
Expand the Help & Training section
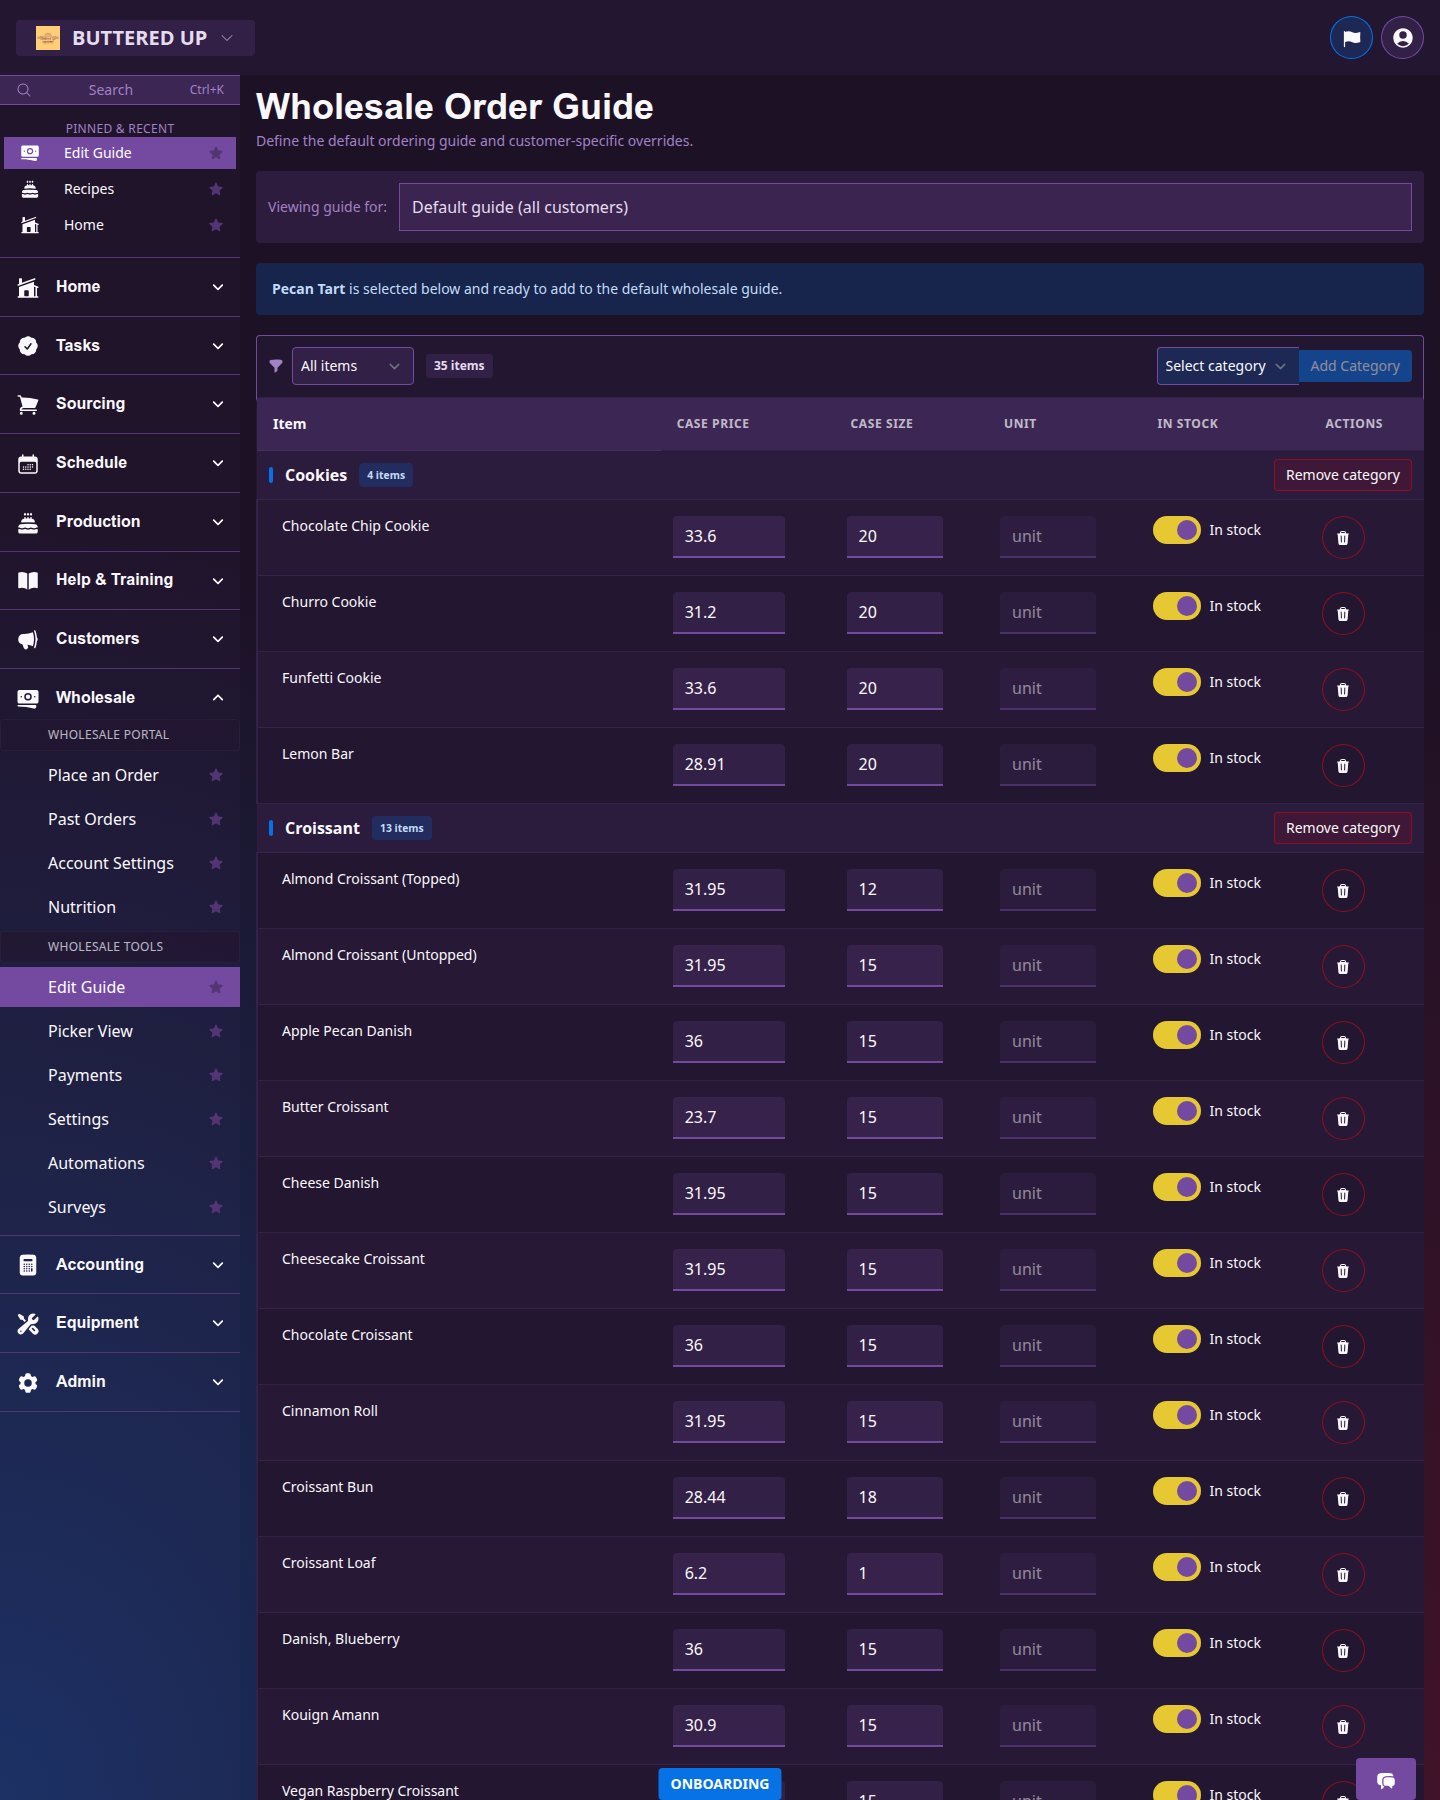[x=120, y=580]
